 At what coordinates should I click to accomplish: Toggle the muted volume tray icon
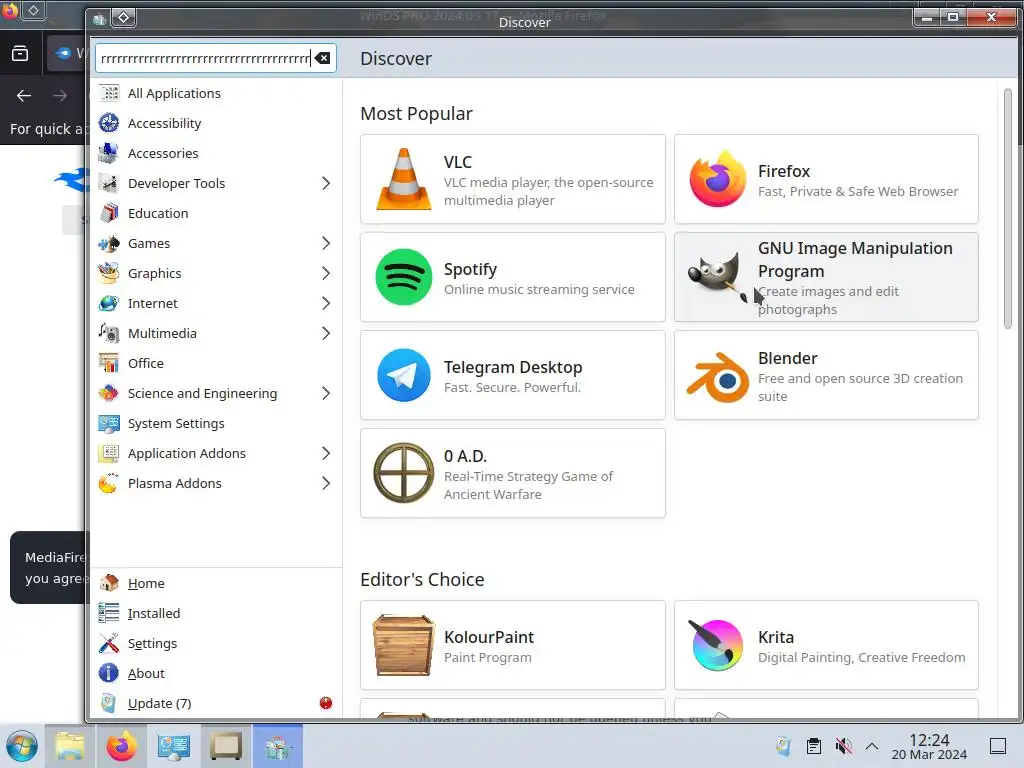(844, 746)
